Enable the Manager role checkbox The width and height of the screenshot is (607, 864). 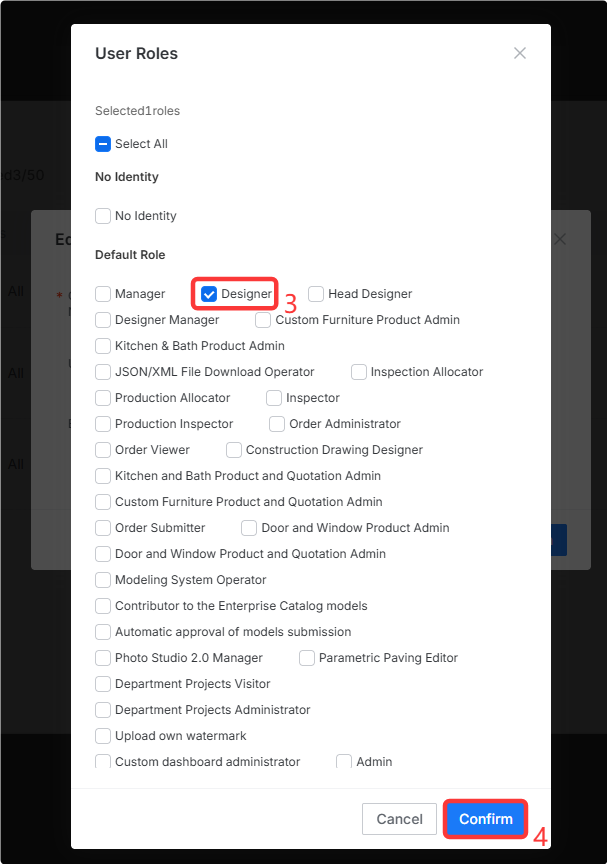[x=103, y=294]
